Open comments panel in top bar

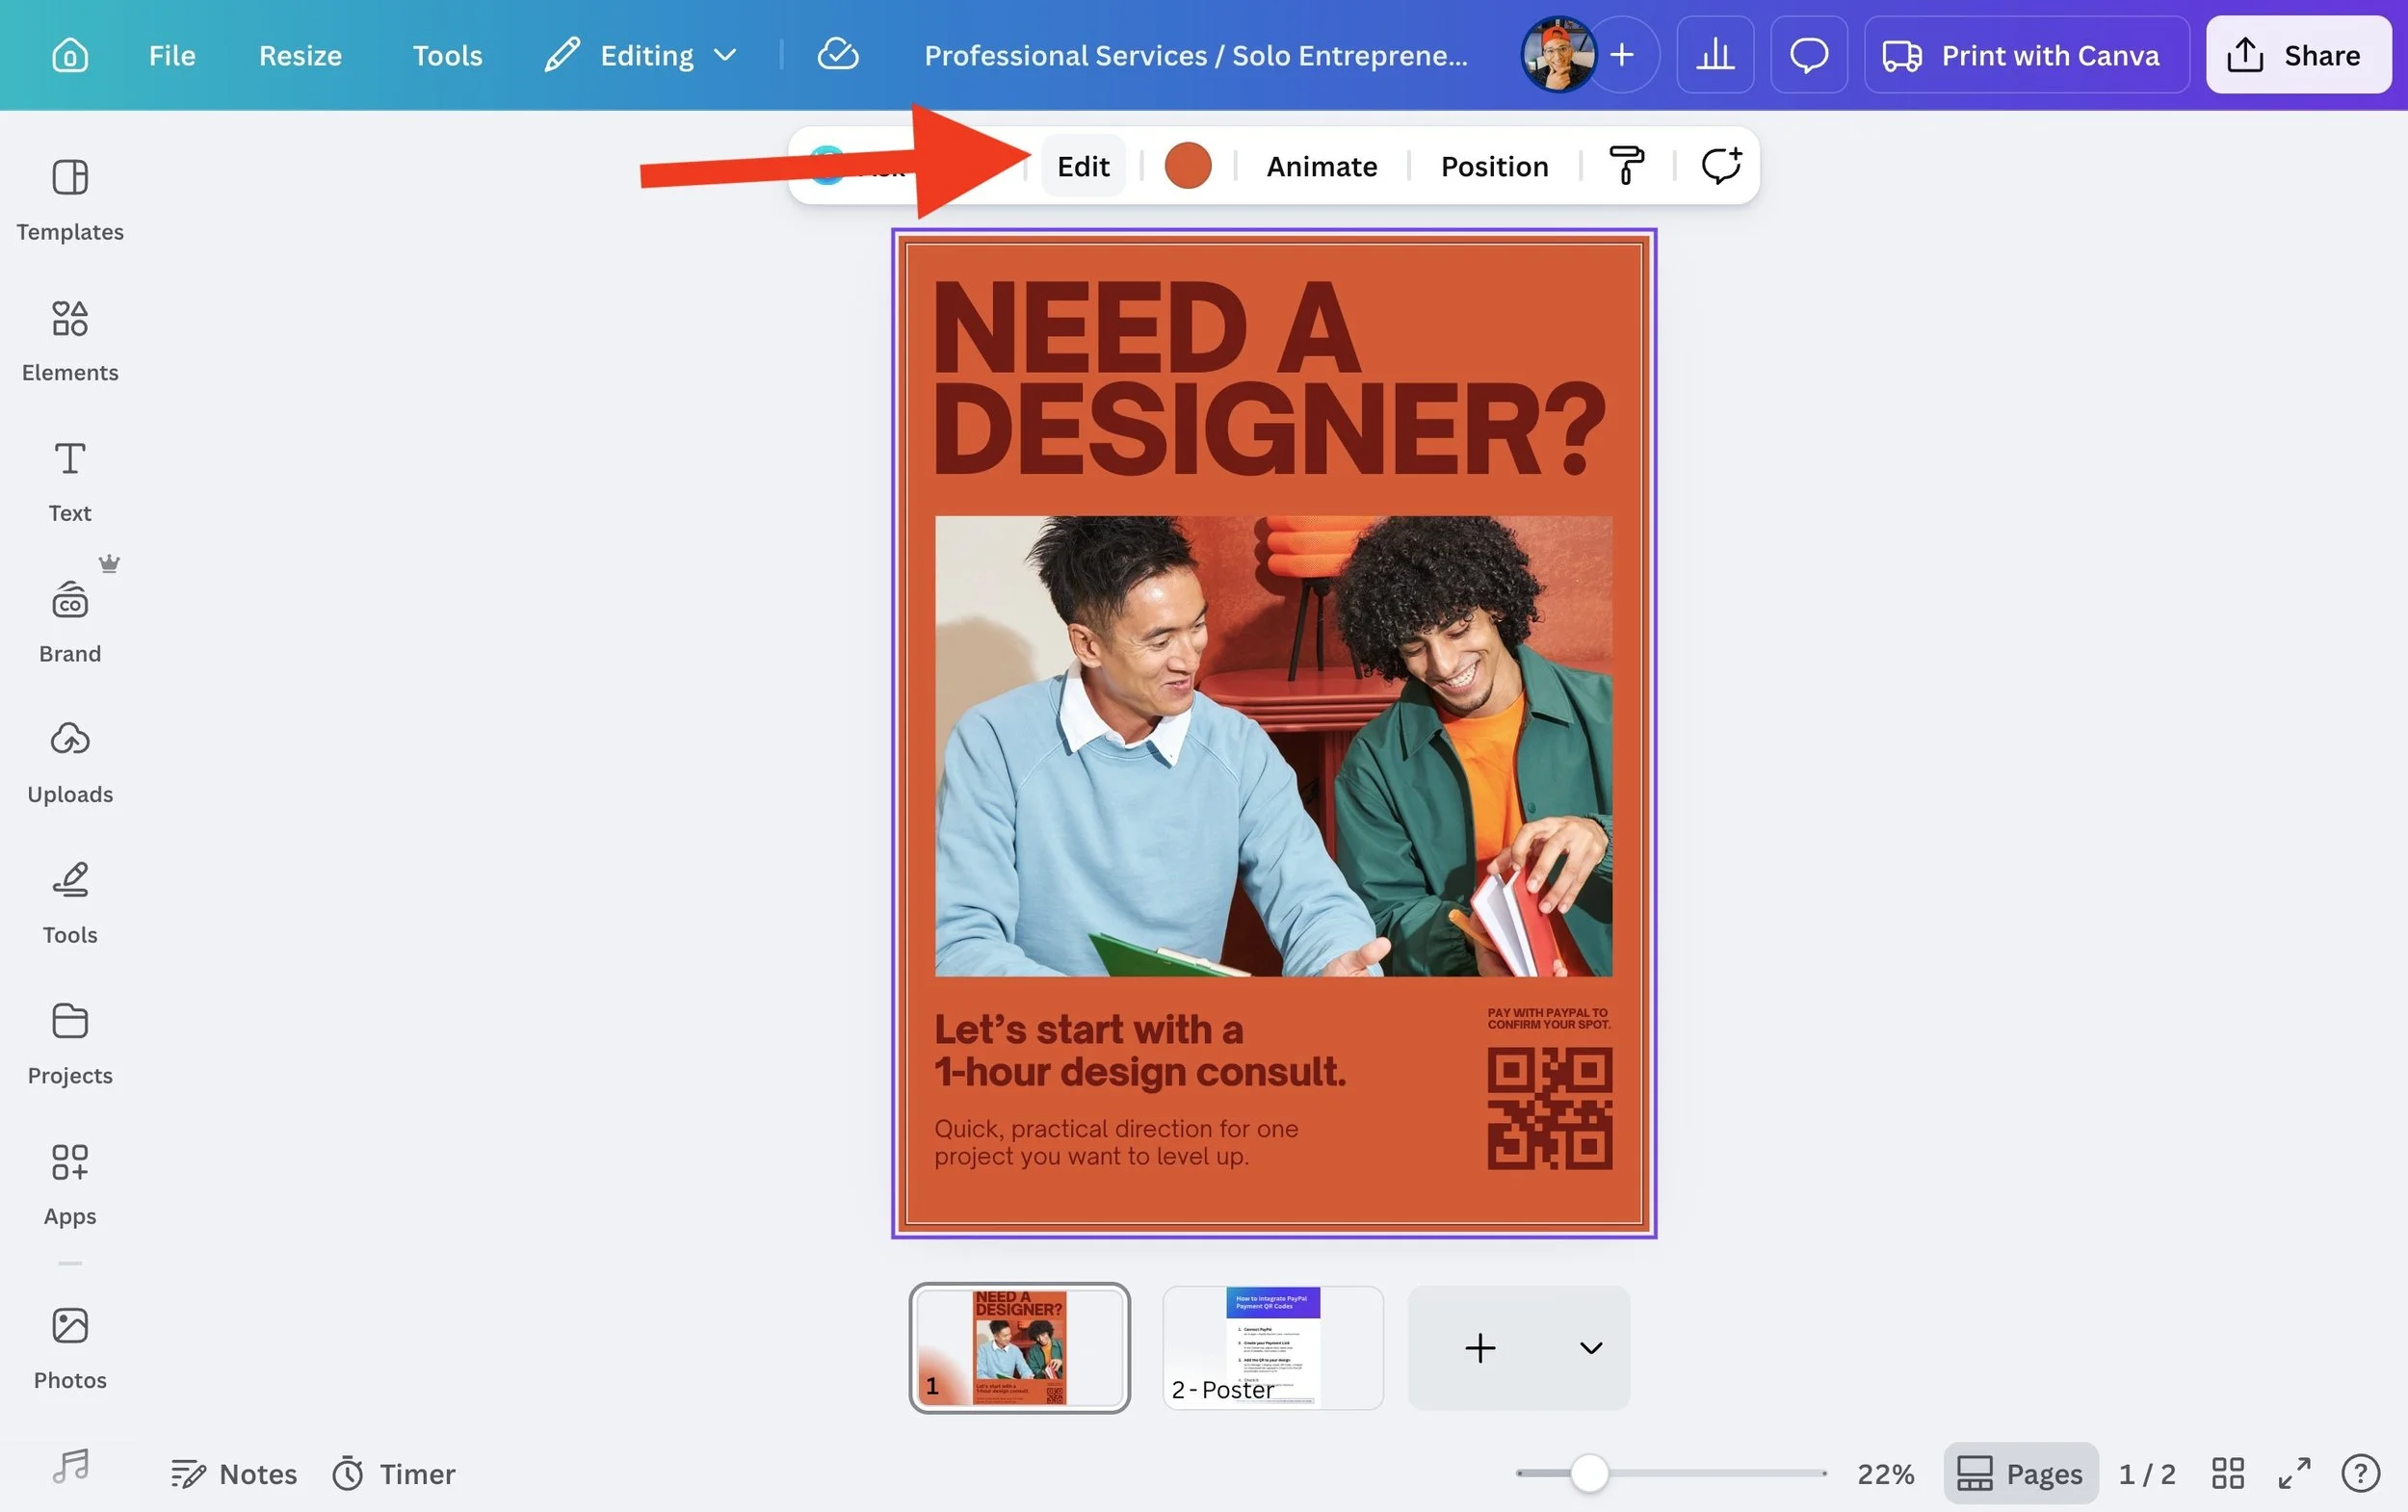click(x=1808, y=55)
